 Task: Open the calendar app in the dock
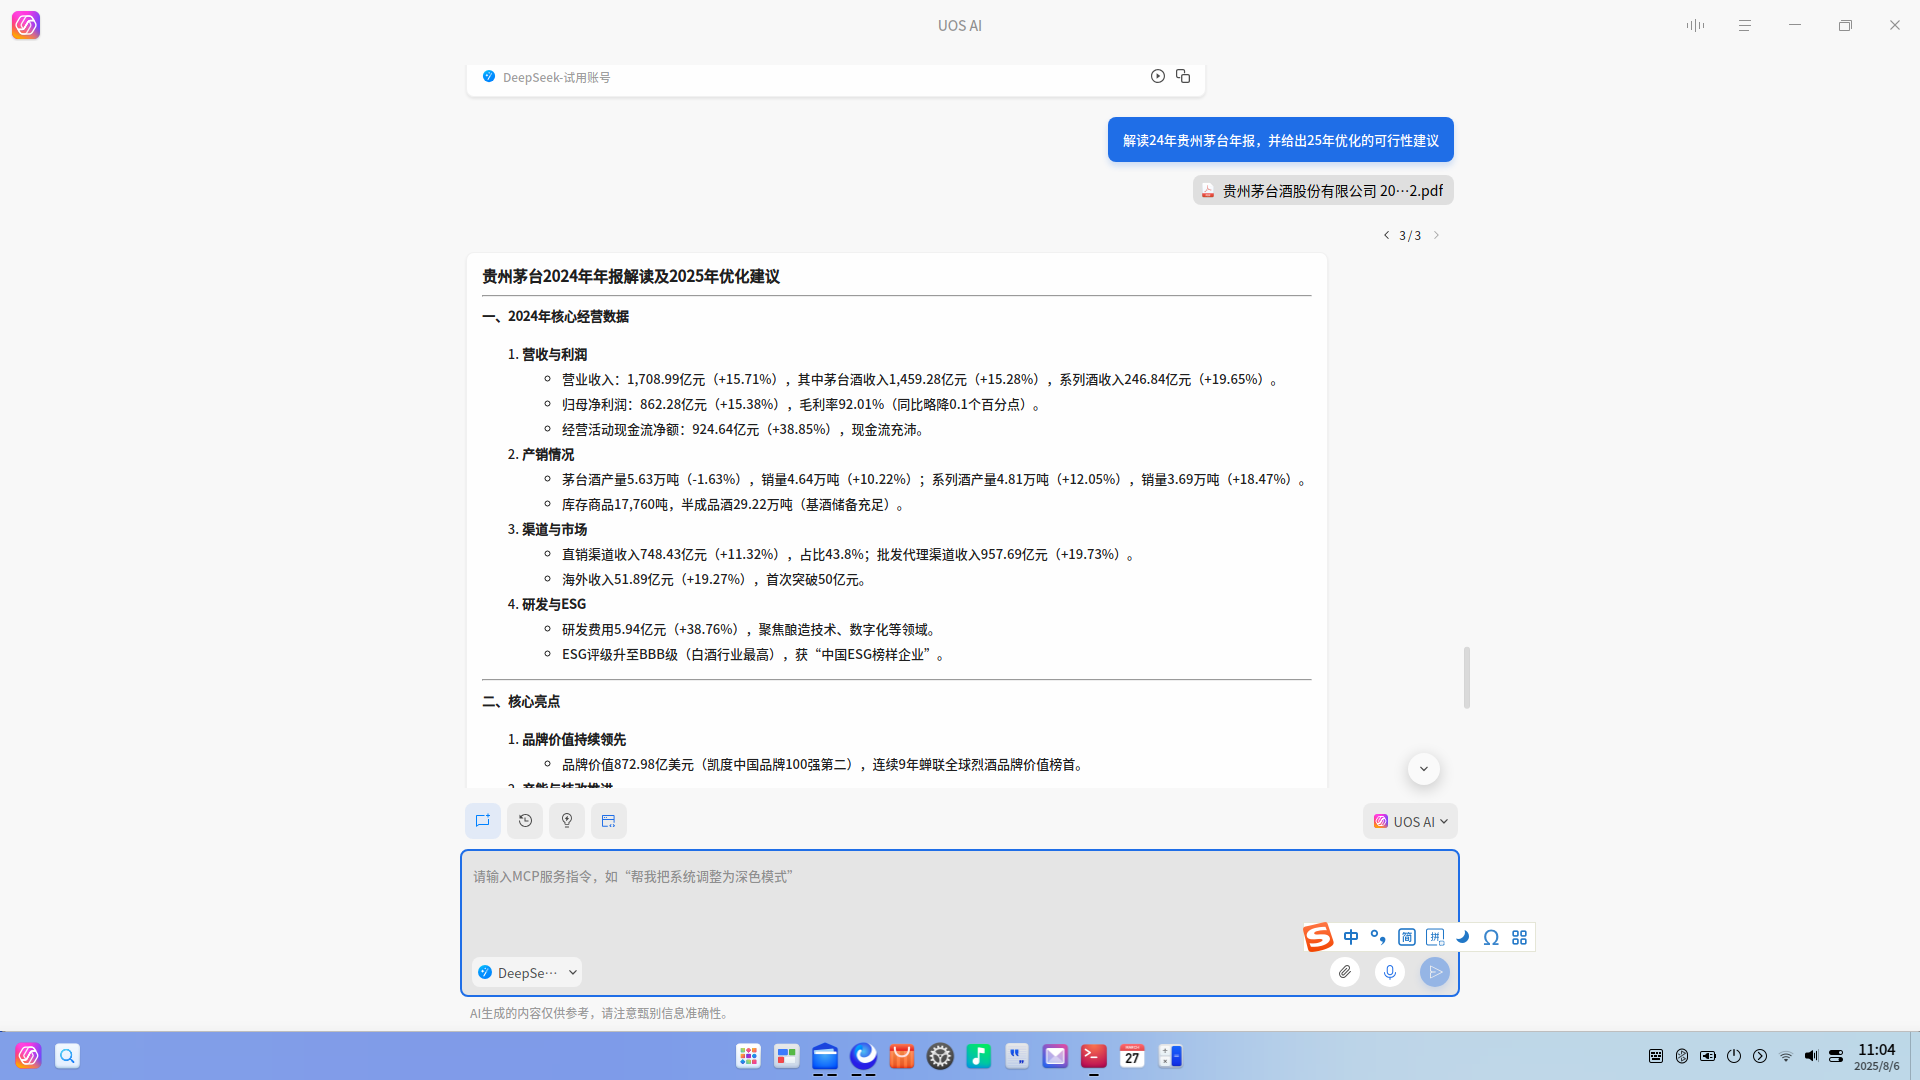tap(1132, 1056)
